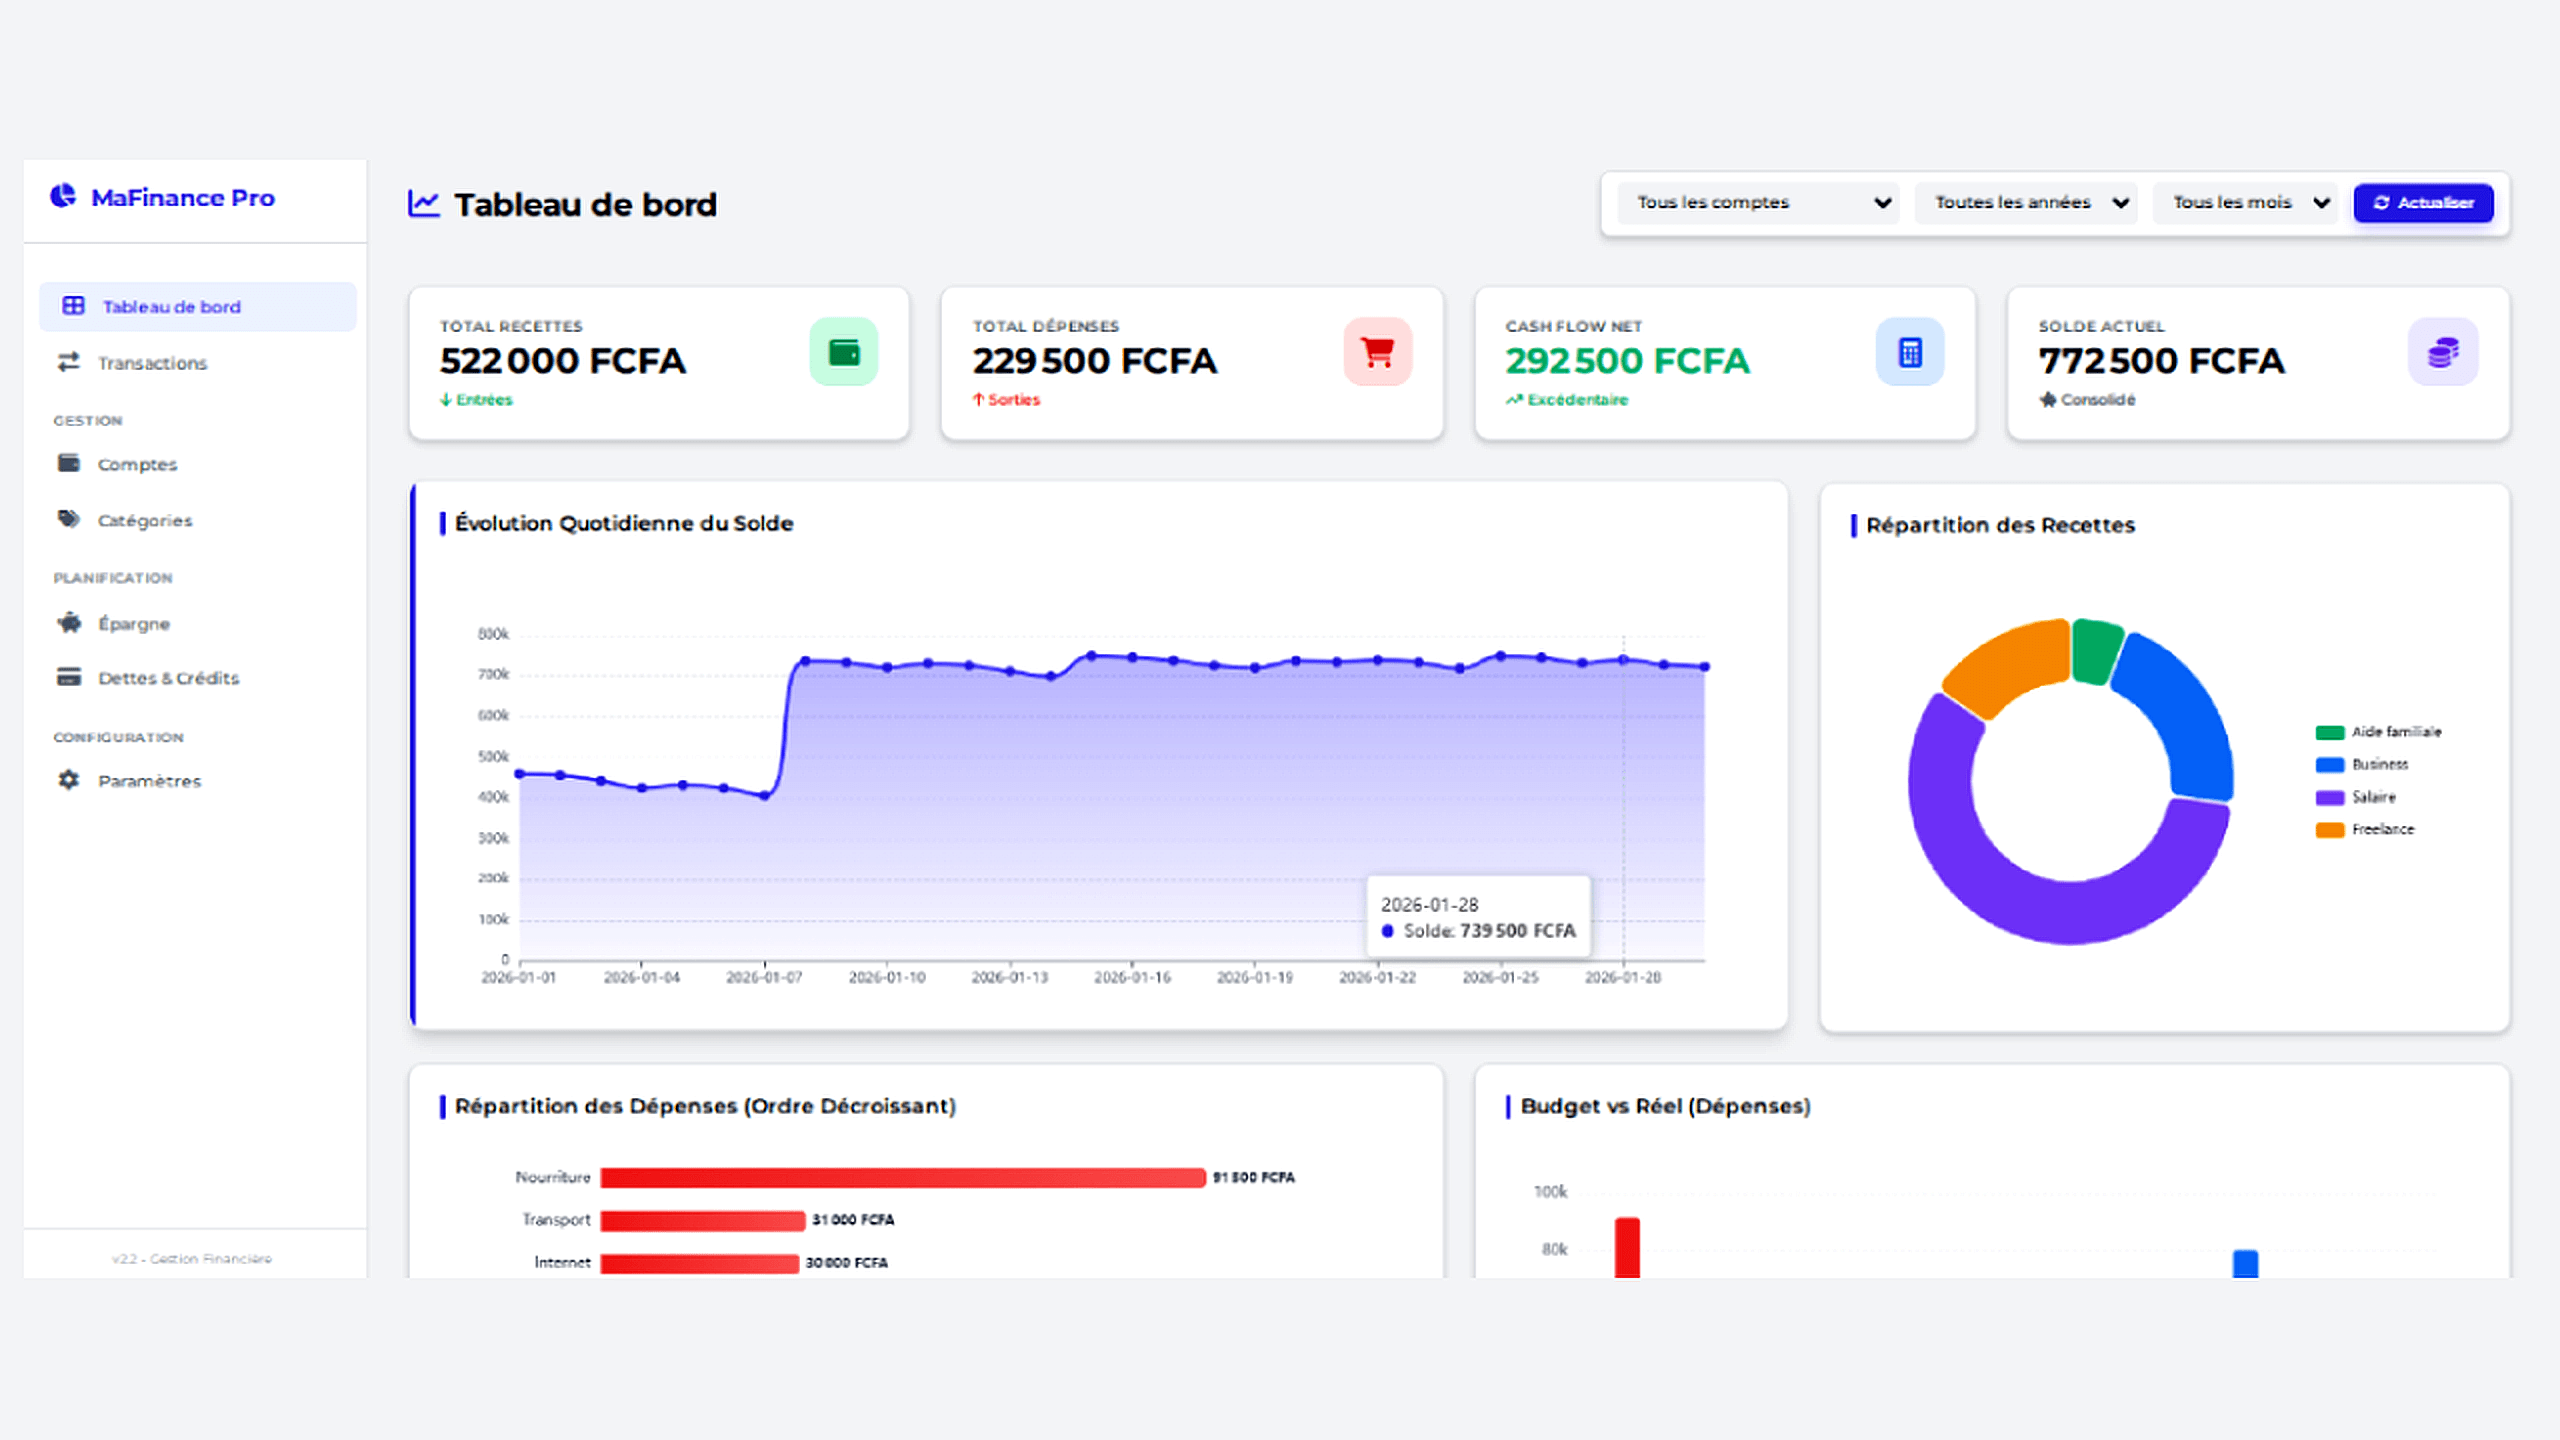Click the Transactions arrows icon

pos(68,362)
